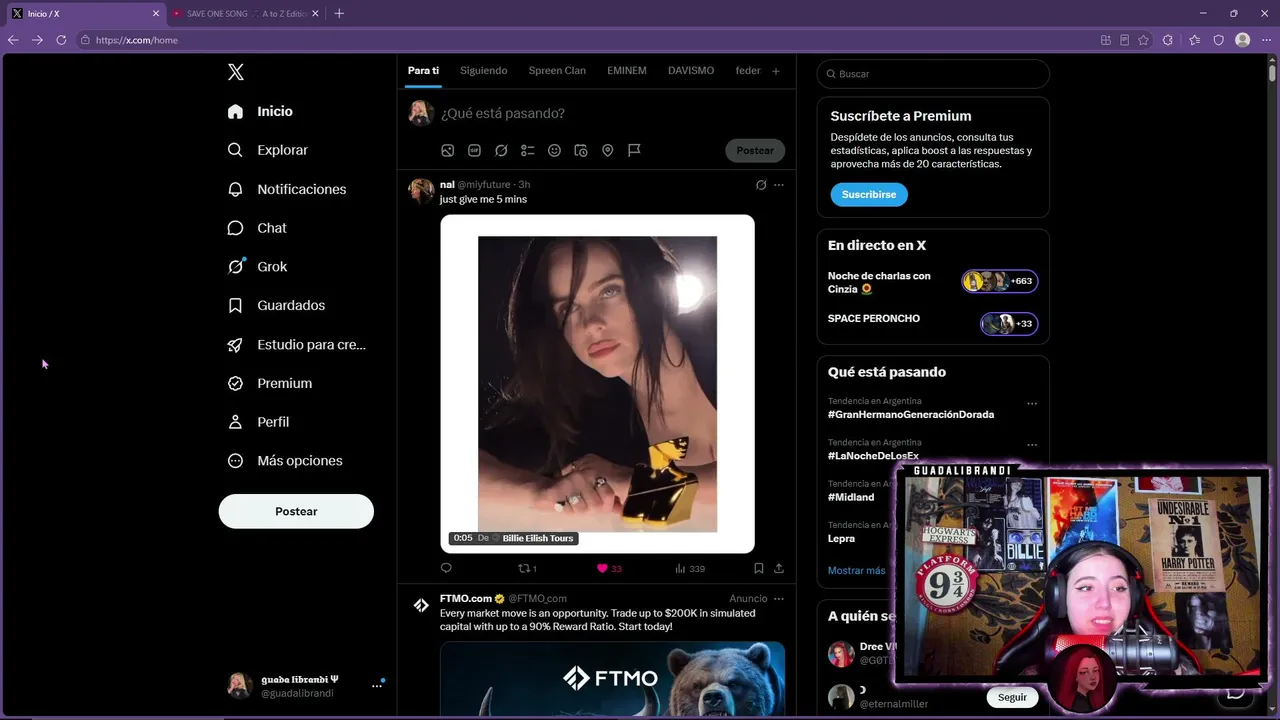Open nal's profile avatar on the post
1280x720 pixels.
pos(421,191)
